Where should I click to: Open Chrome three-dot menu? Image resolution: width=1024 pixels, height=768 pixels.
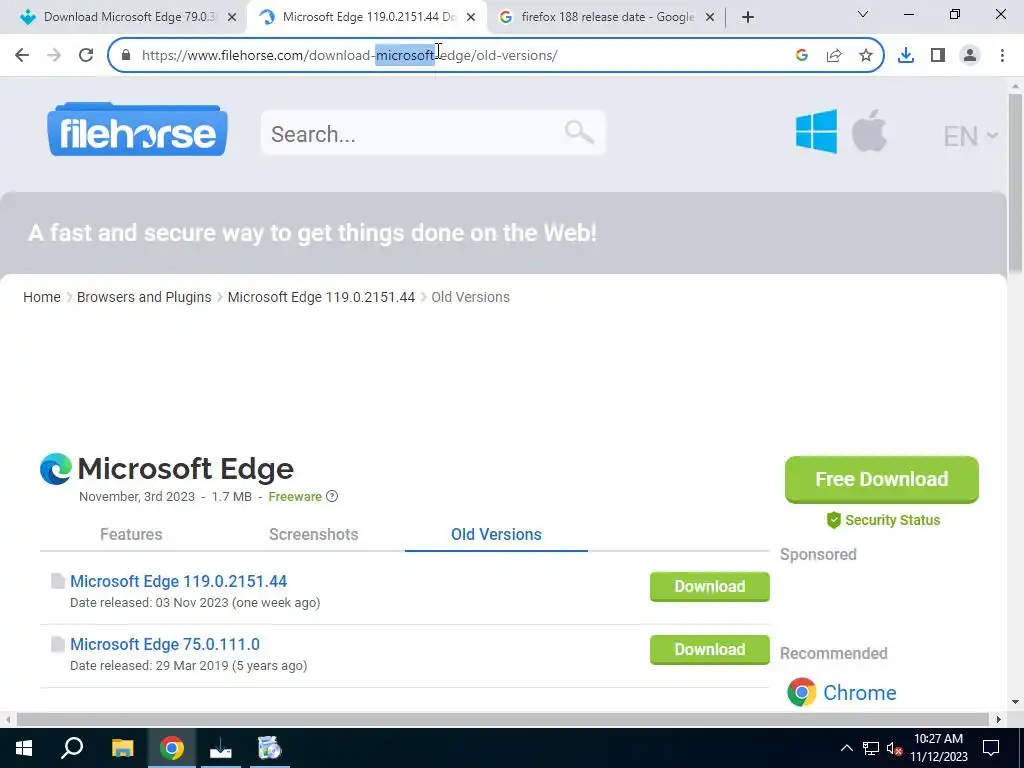click(x=1002, y=56)
